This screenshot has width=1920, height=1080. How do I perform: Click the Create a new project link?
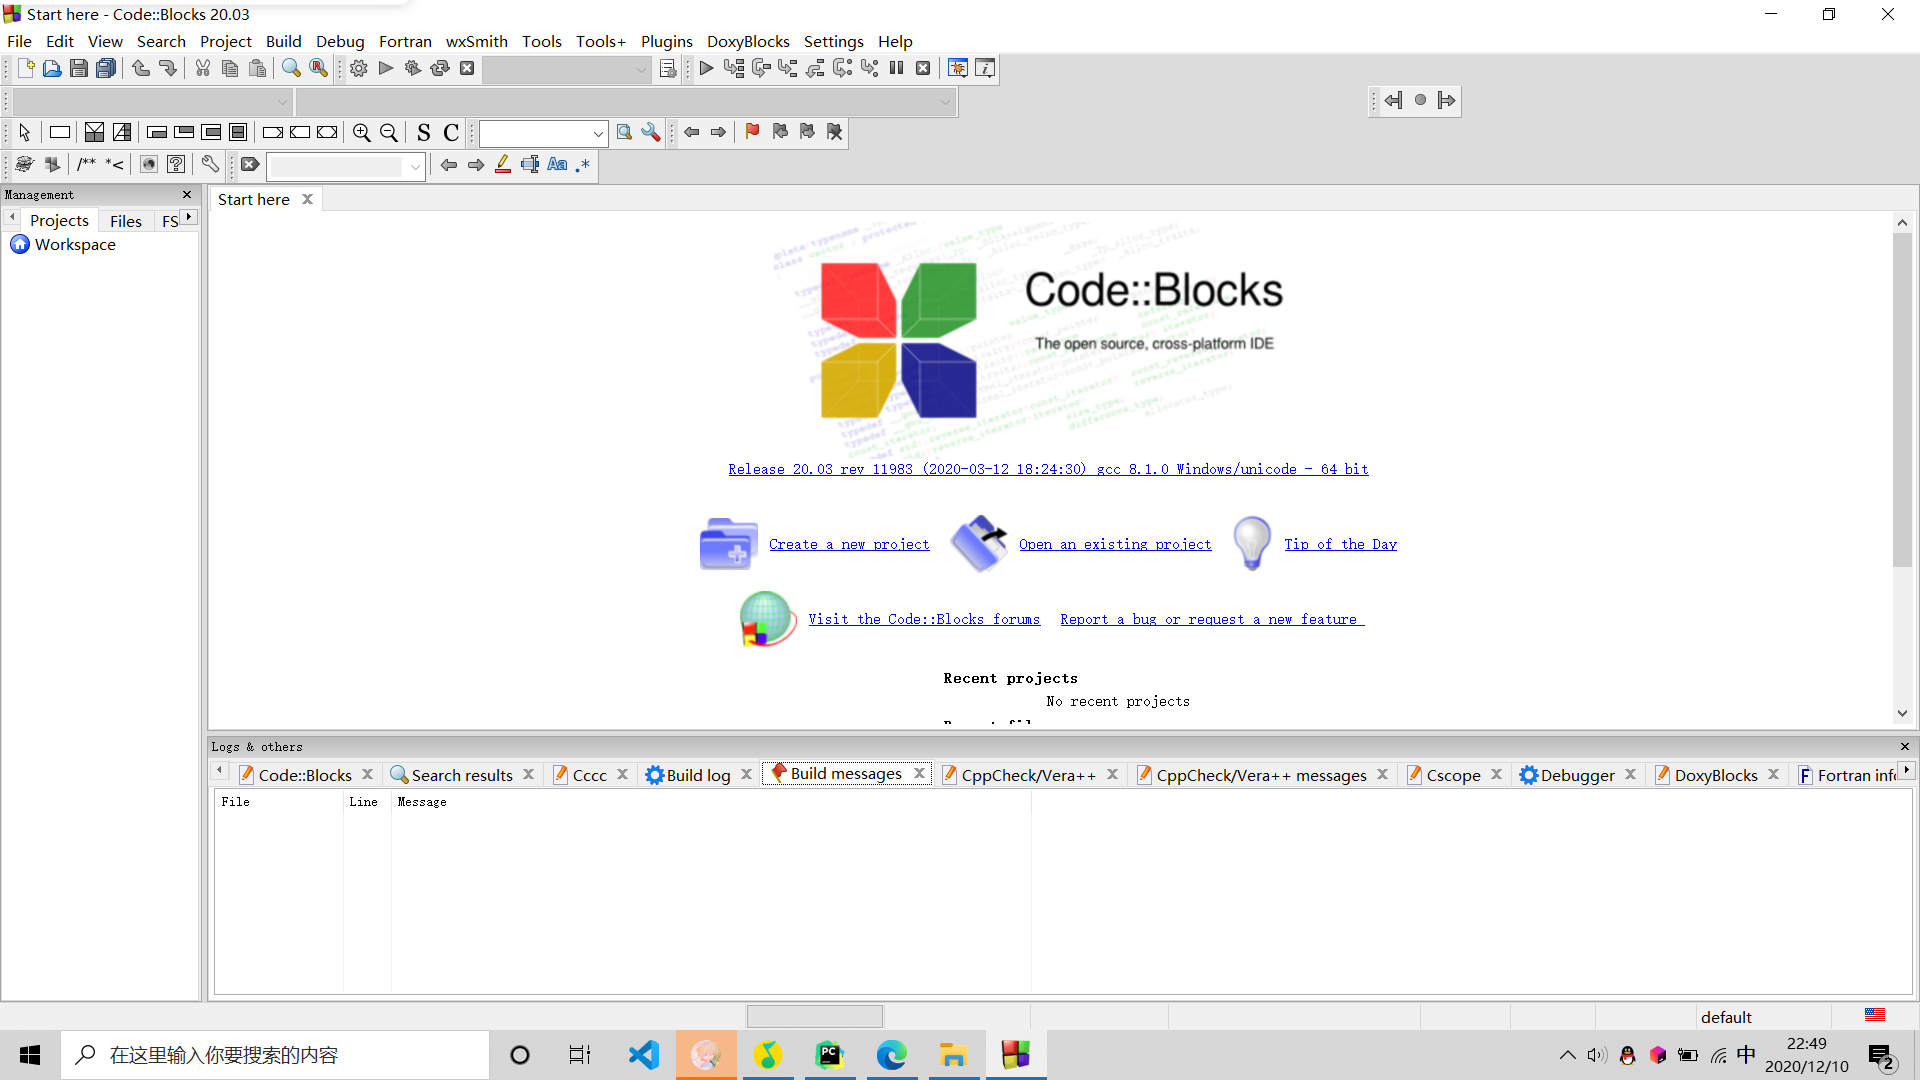(x=849, y=544)
